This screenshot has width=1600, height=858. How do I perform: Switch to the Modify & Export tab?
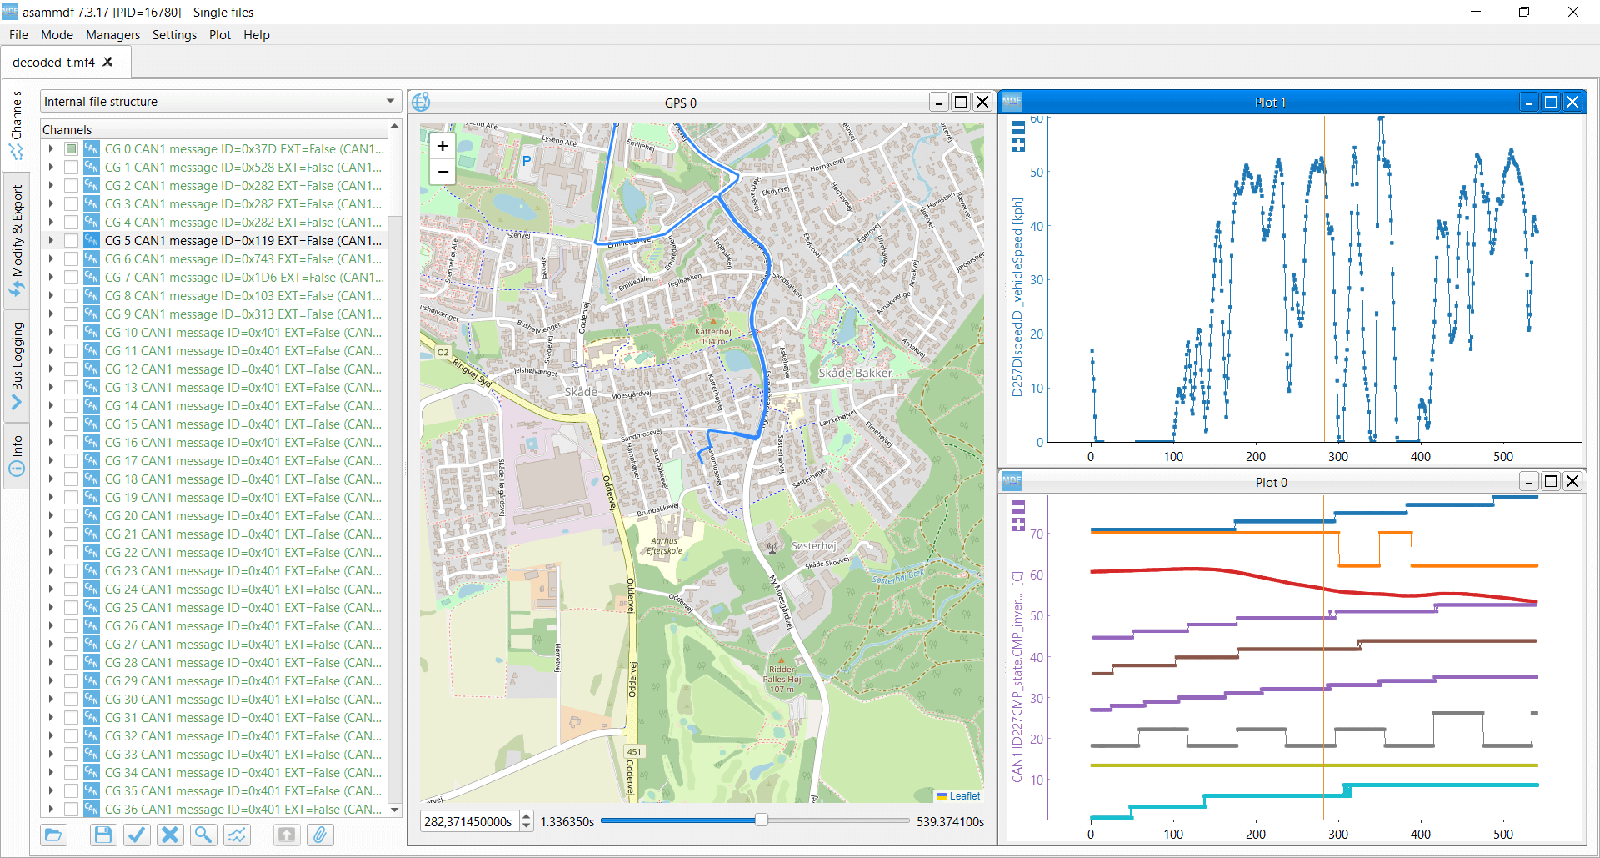click(16, 240)
